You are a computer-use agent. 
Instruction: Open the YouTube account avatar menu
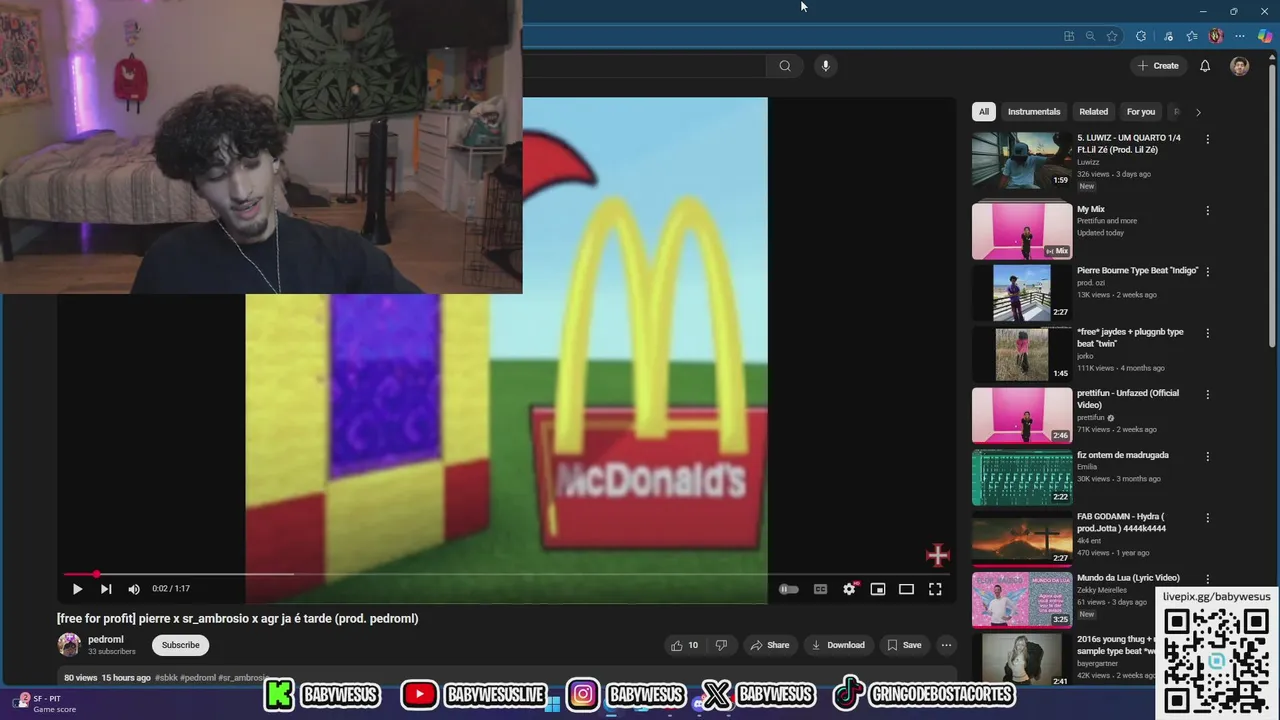[x=1240, y=66]
